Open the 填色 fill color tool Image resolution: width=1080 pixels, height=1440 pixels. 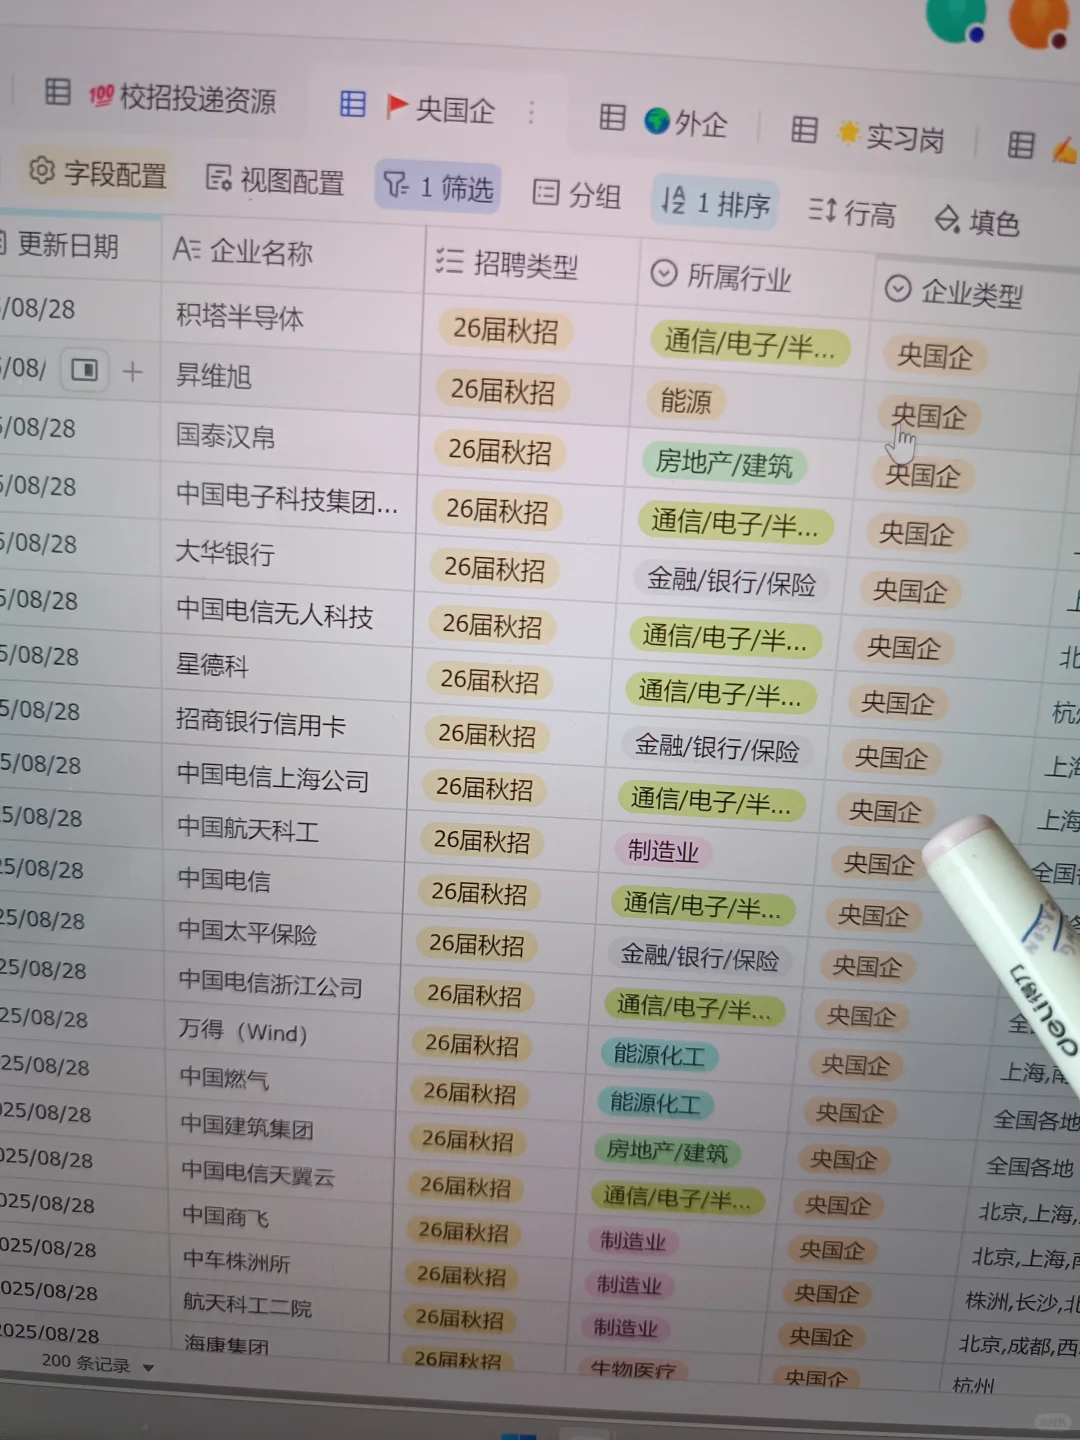977,220
